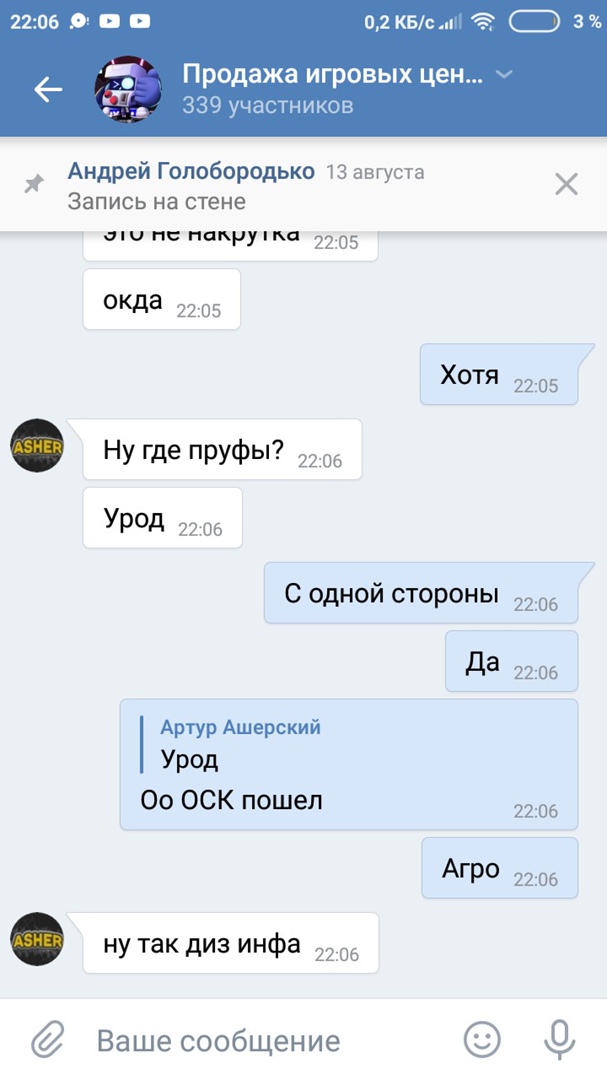Go back using the arrow icon
Screen dimensions: 607x1080
point(48,90)
